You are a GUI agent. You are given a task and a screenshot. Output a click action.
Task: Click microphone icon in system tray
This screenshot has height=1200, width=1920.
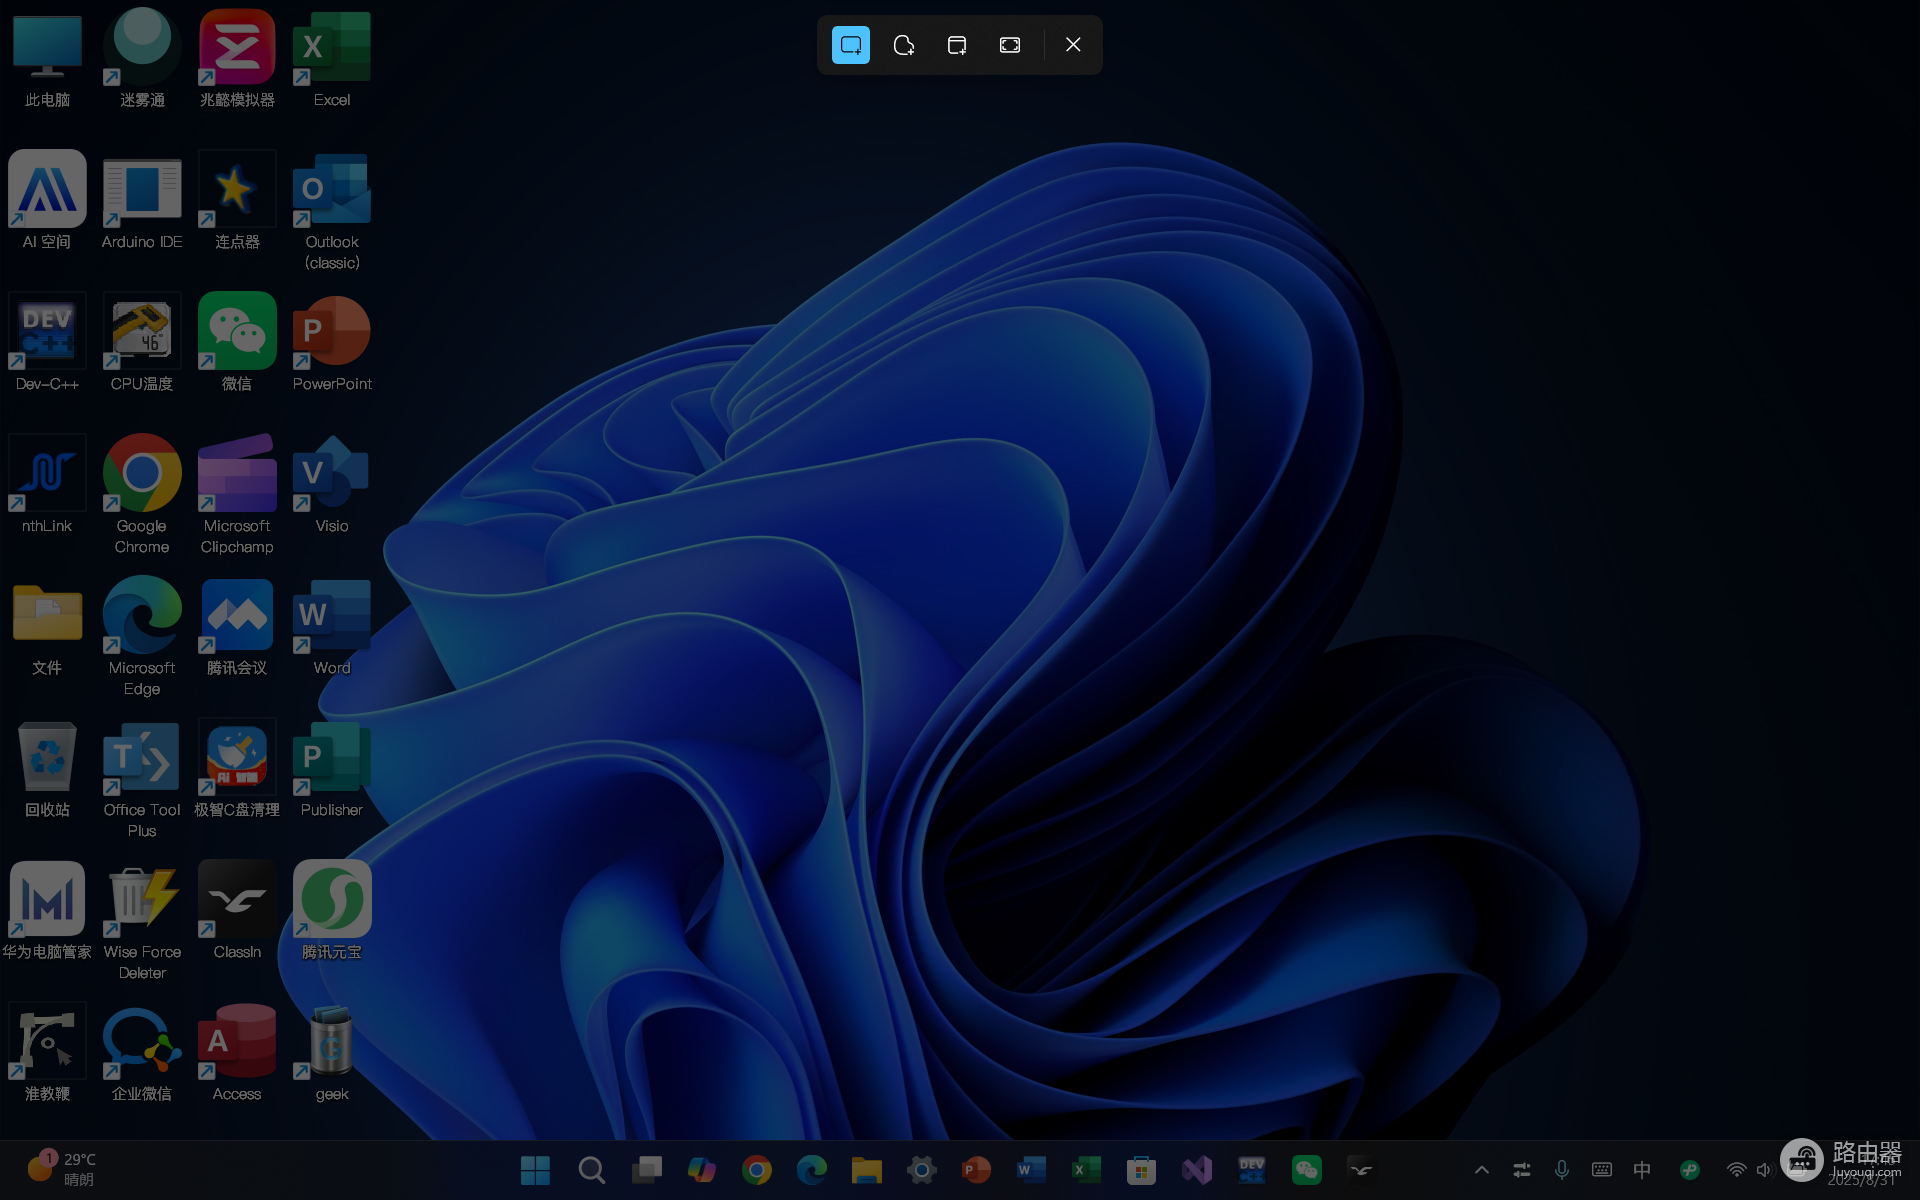pos(1562,1169)
